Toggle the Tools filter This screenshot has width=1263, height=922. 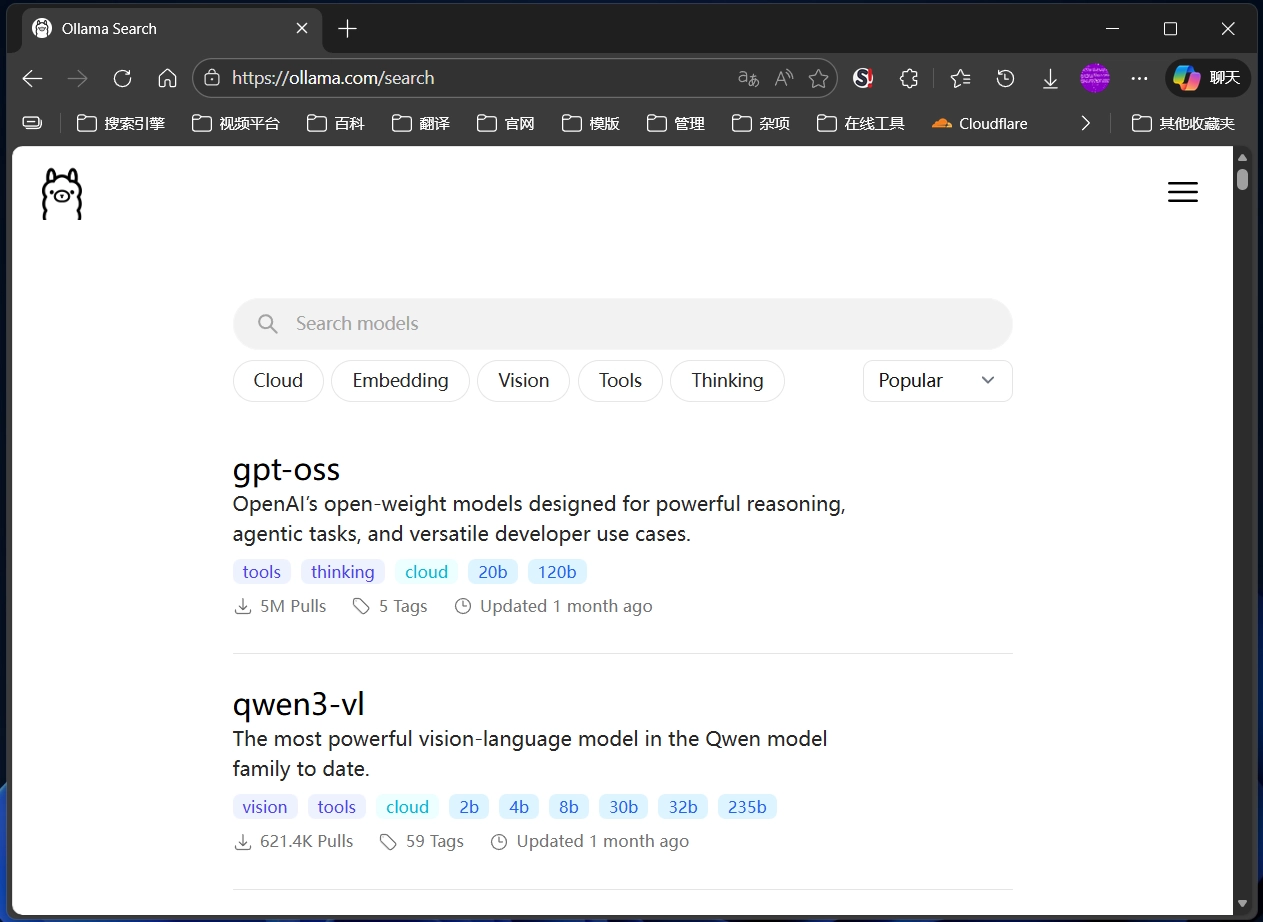[x=620, y=381]
